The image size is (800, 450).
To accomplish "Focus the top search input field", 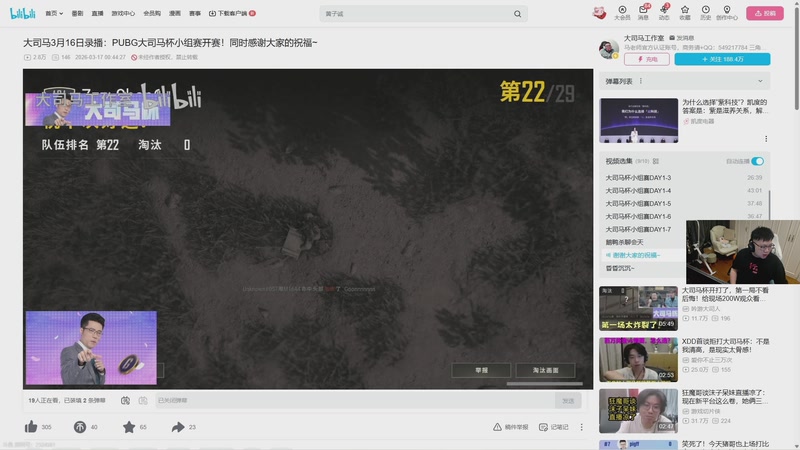I will (x=417, y=14).
